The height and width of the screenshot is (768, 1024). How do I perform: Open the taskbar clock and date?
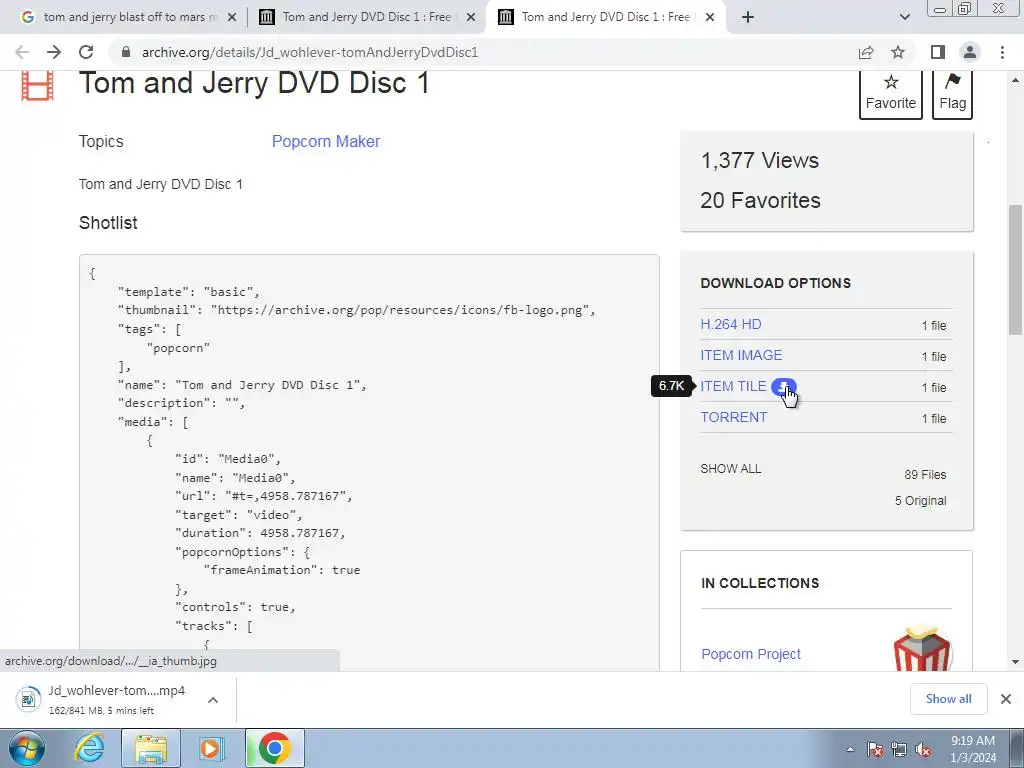click(972, 749)
